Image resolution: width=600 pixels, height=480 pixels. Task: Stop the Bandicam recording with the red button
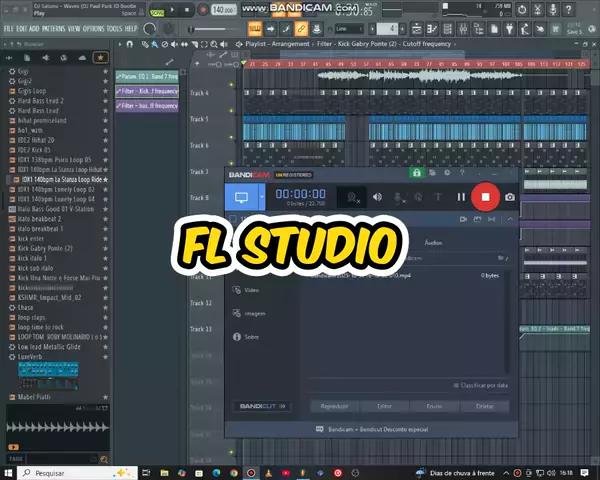[485, 196]
